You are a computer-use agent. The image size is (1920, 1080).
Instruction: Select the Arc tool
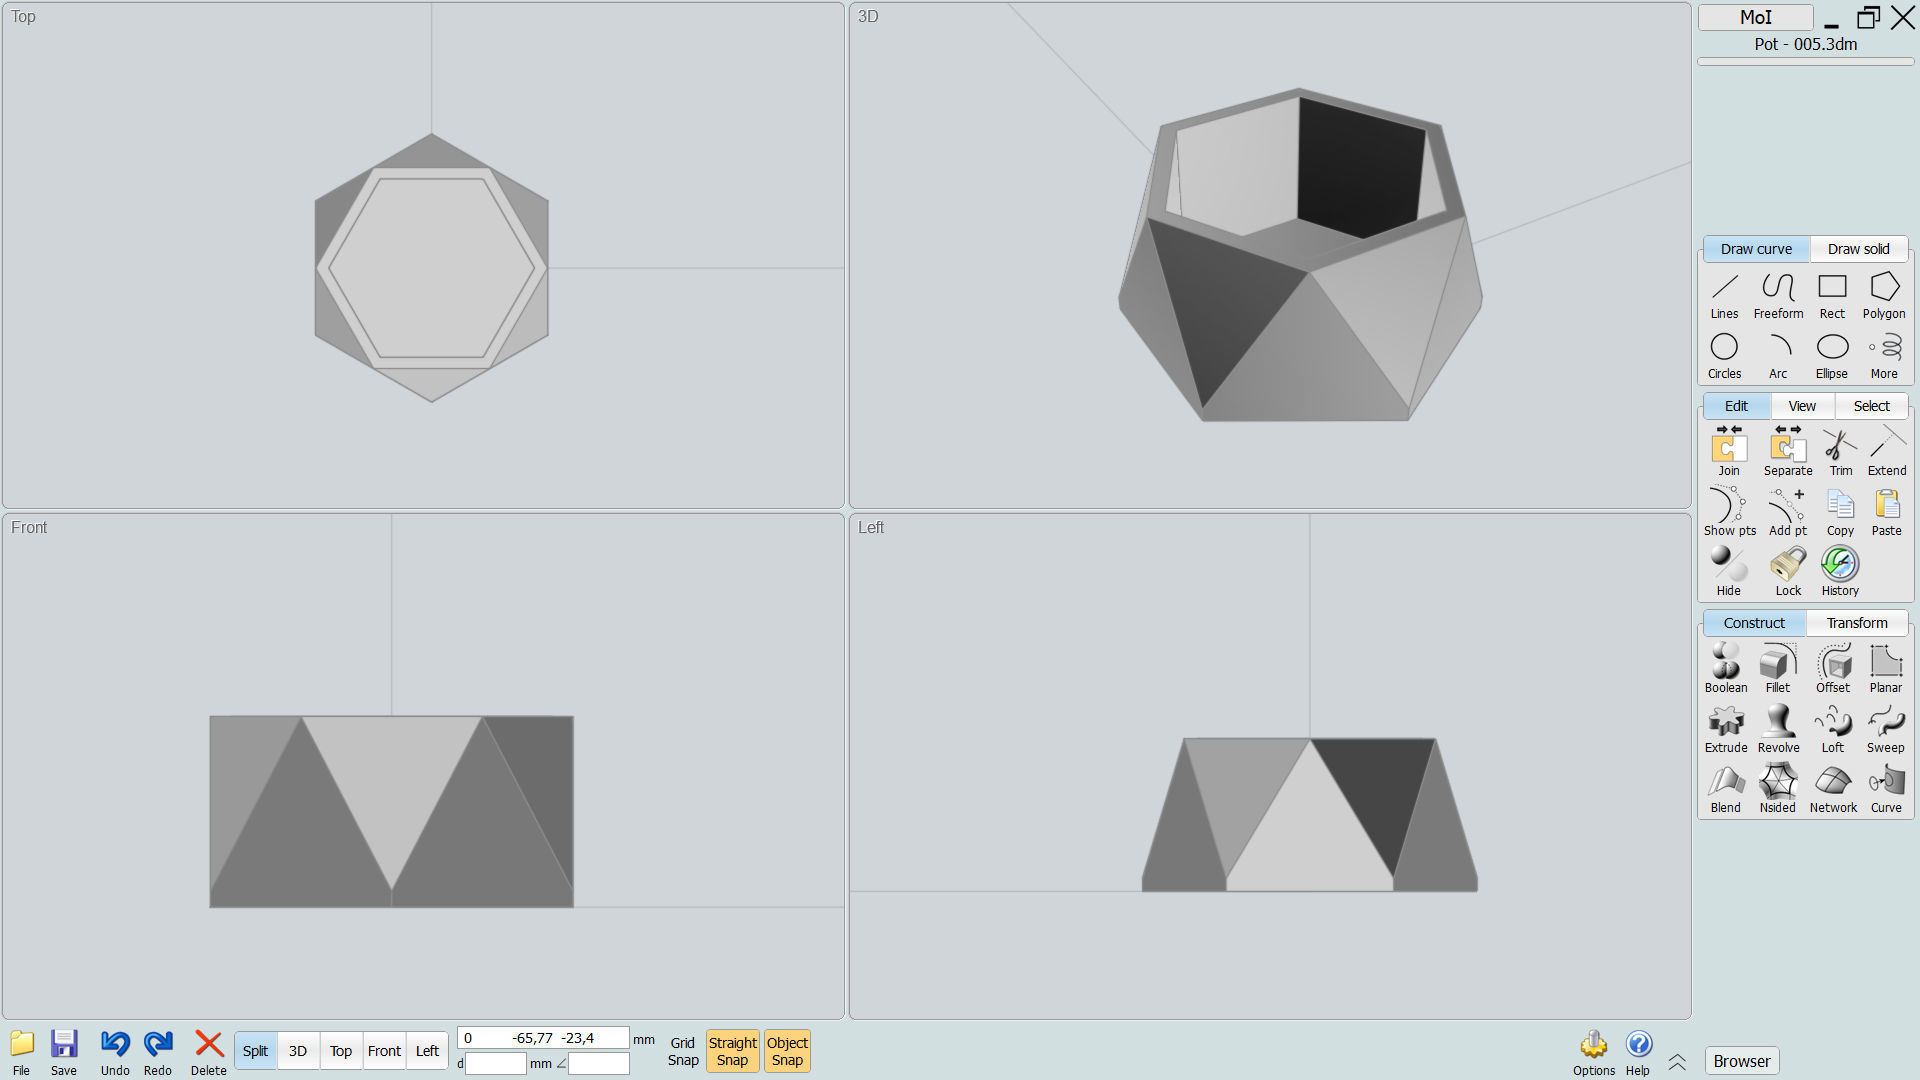(1778, 356)
